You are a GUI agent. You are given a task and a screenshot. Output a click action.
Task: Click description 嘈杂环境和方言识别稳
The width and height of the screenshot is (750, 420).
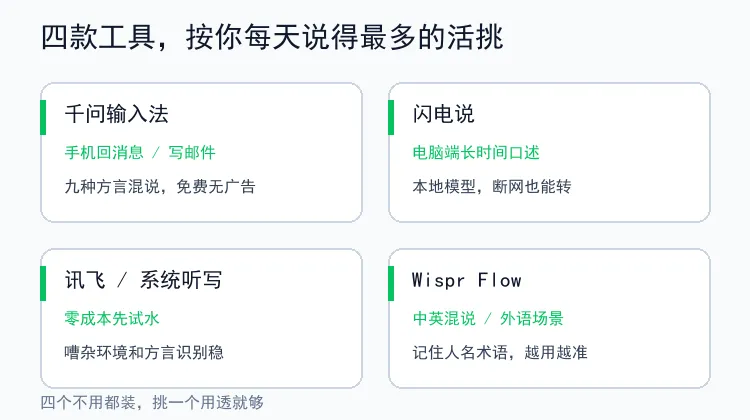144,353
